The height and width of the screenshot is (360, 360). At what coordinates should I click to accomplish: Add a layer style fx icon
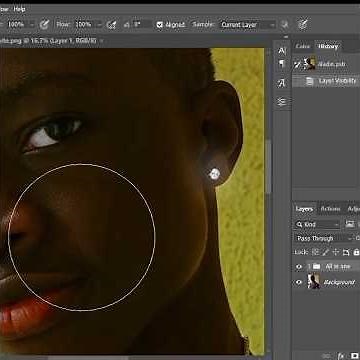[x=341, y=355]
